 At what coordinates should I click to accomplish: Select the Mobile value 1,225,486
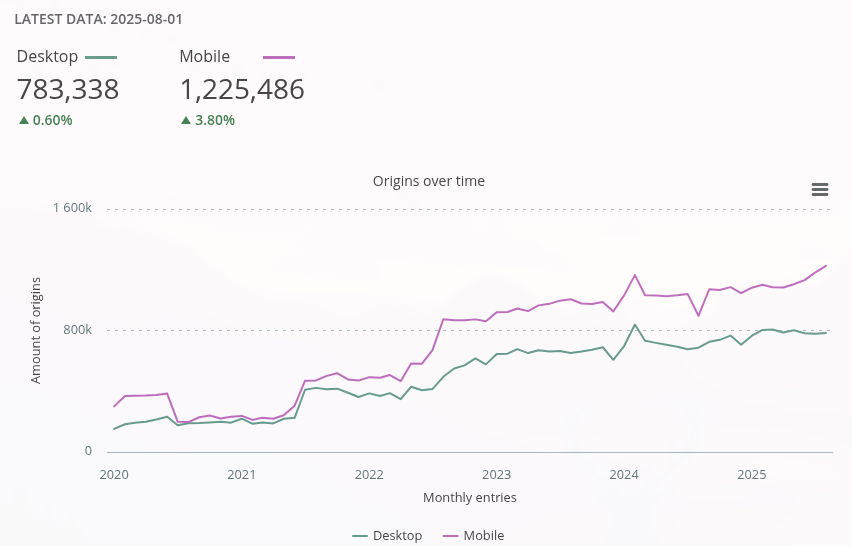tap(242, 90)
